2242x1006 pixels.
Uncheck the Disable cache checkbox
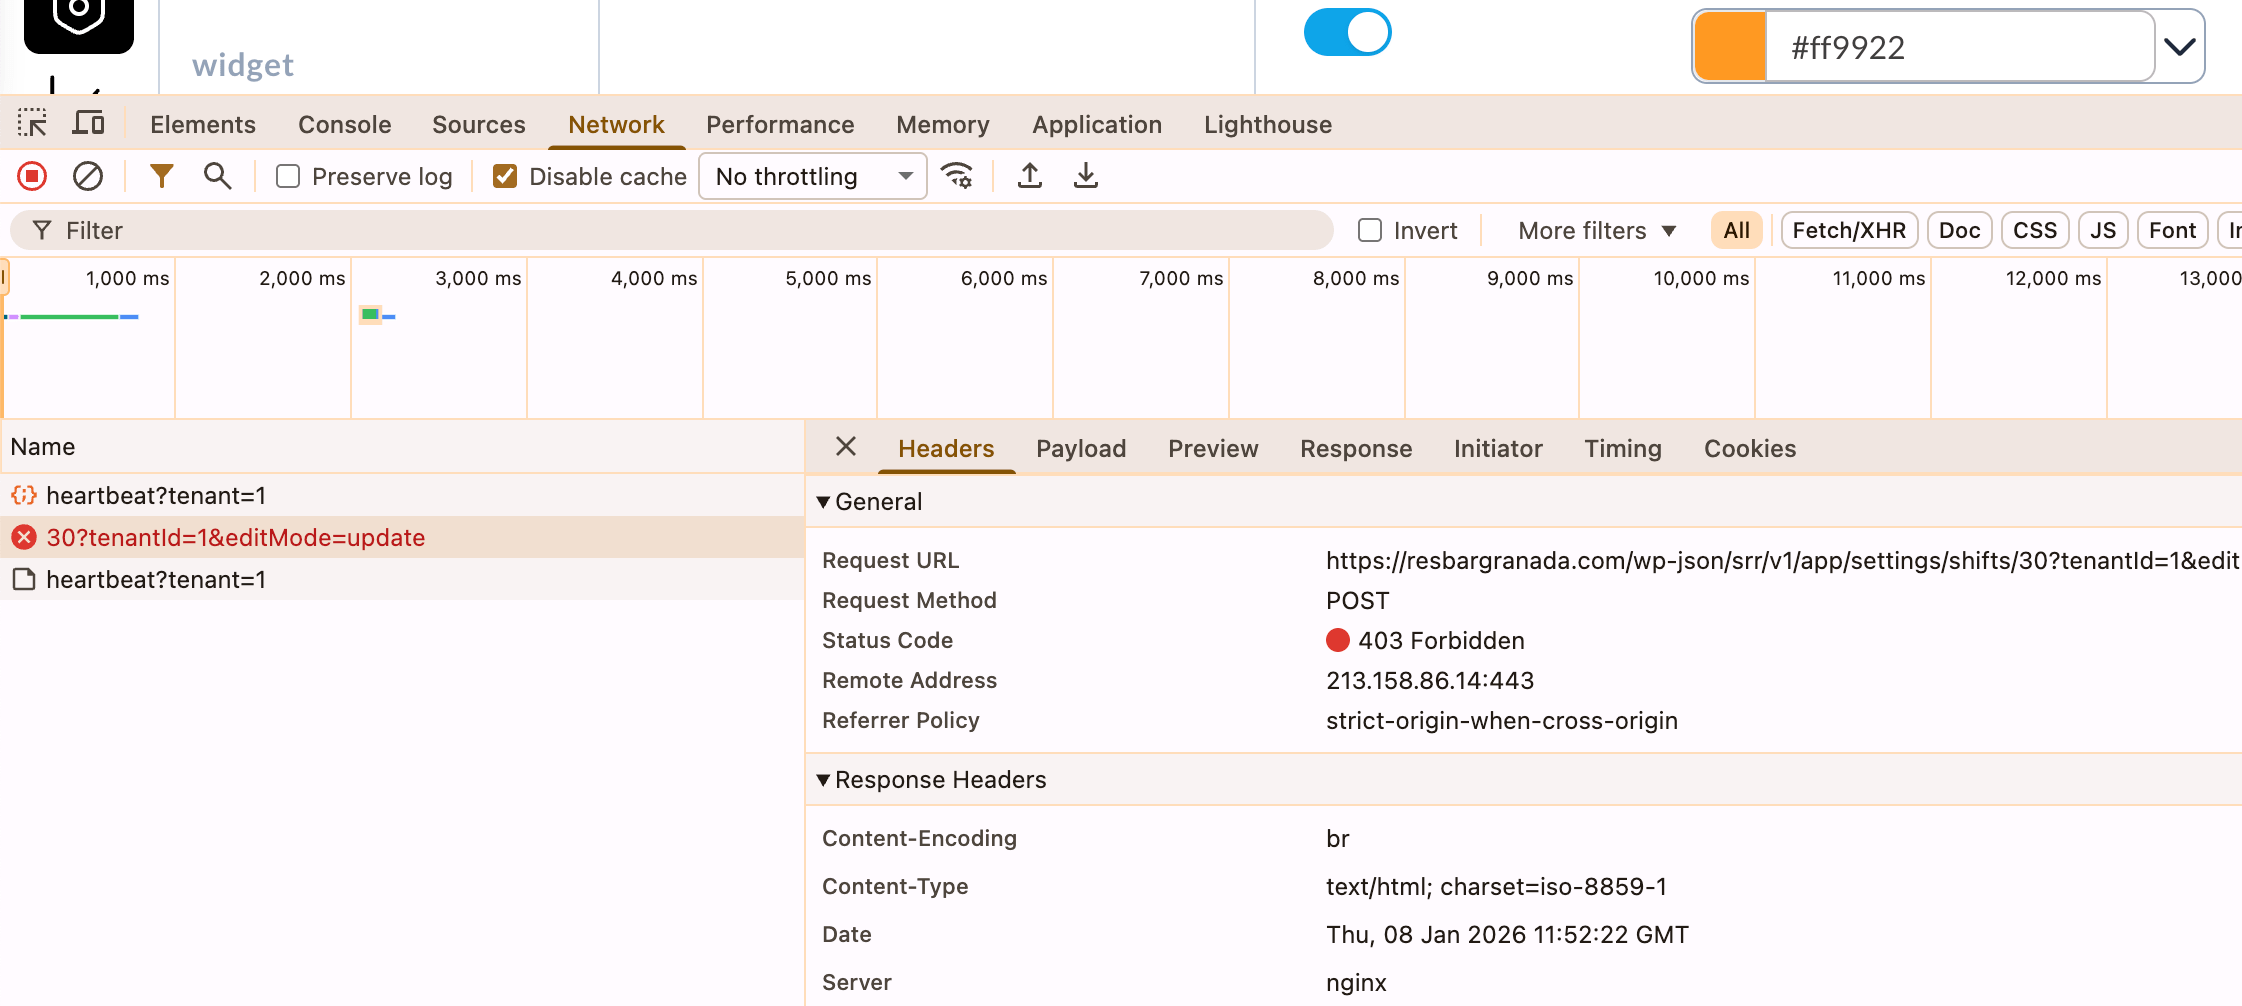pyautogui.click(x=505, y=177)
